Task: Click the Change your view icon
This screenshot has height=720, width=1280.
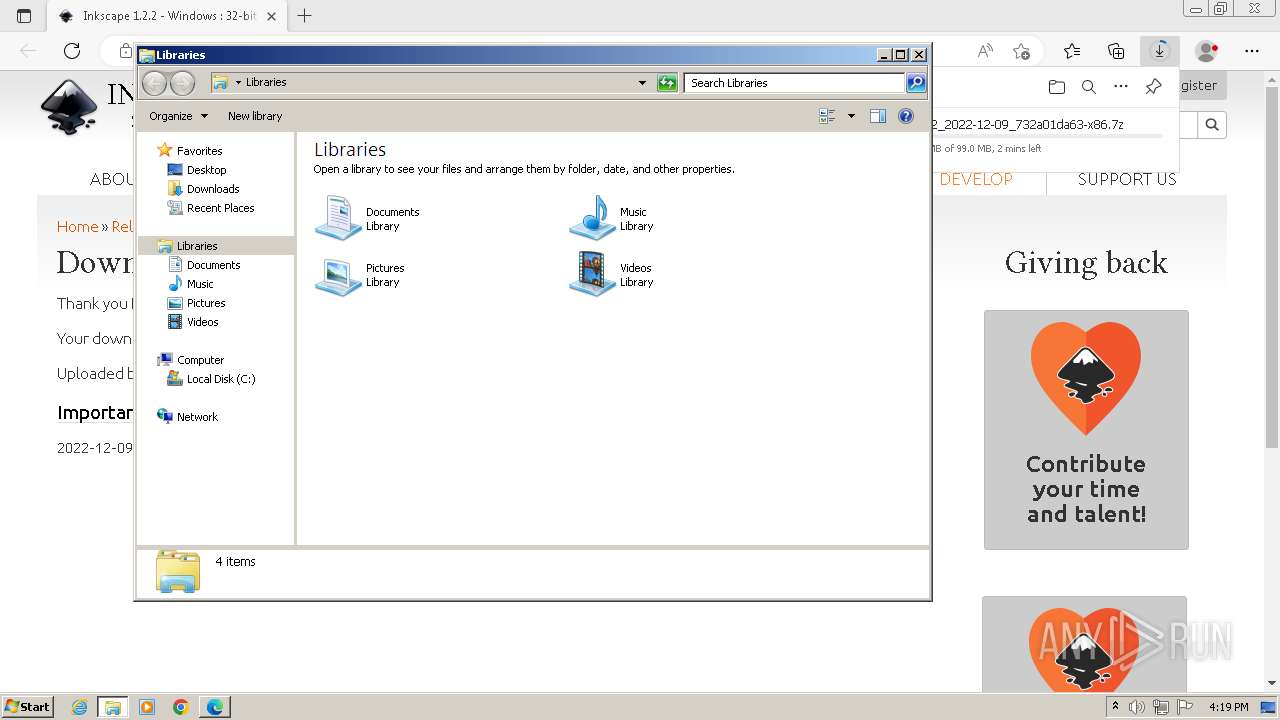Action: tap(827, 116)
